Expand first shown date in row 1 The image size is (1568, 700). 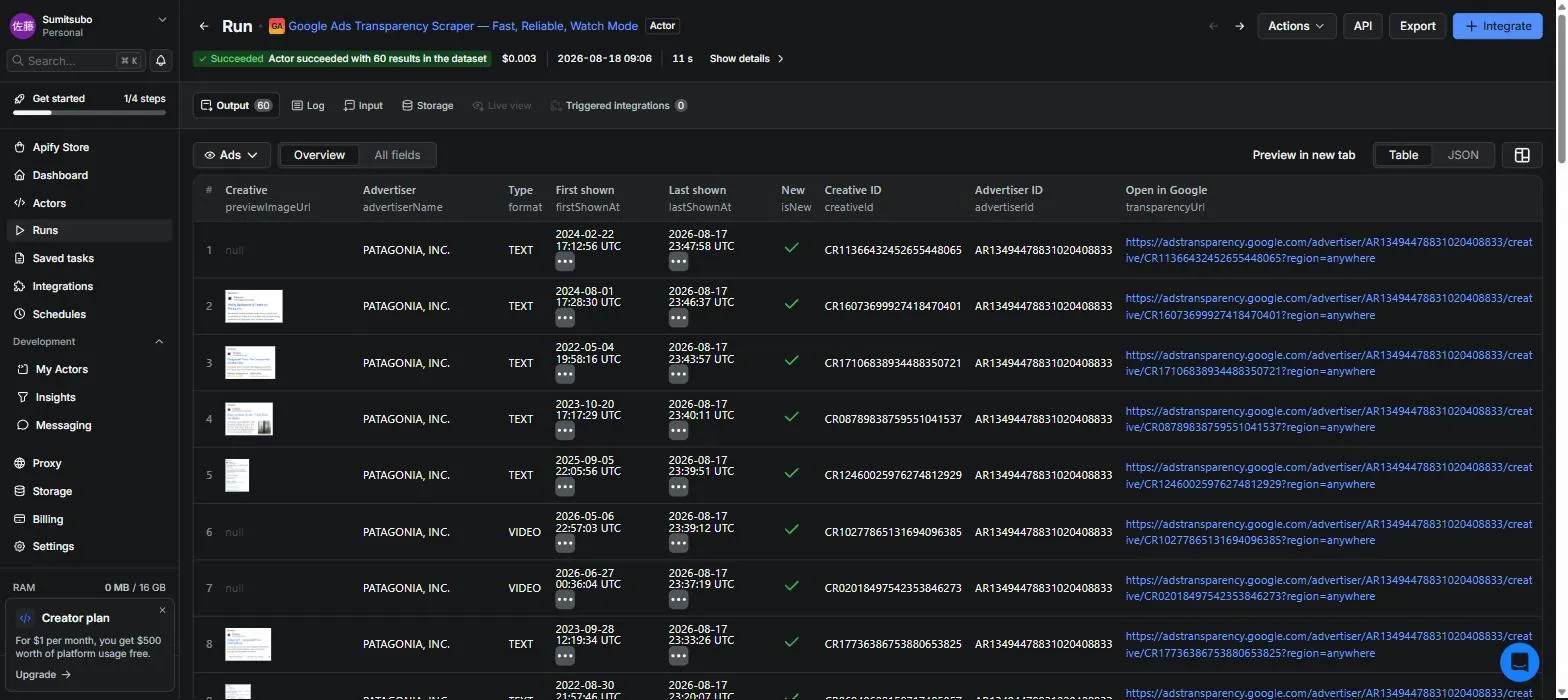(565, 262)
